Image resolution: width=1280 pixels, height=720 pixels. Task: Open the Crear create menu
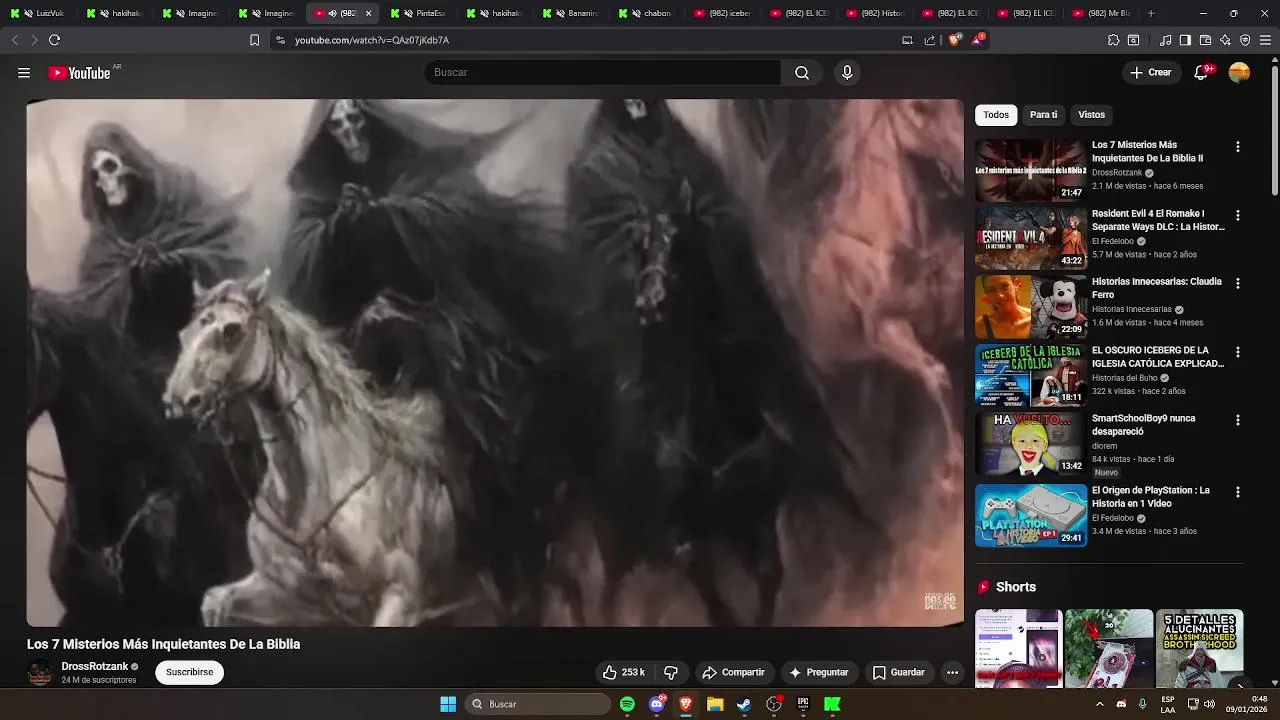1150,72
